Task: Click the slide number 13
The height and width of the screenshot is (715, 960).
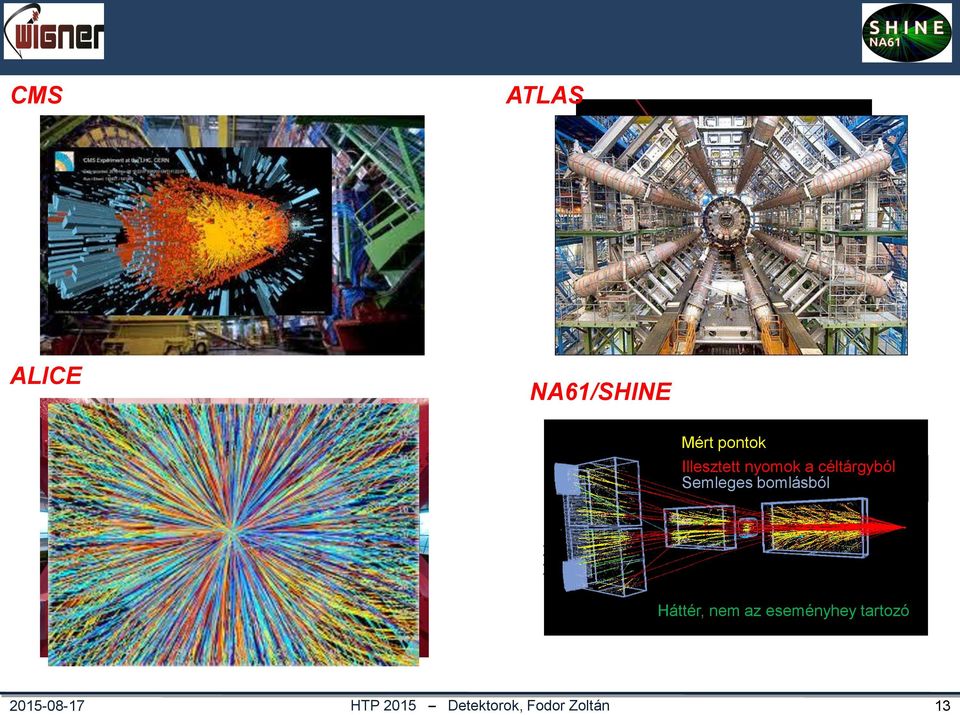Action: tap(942, 705)
